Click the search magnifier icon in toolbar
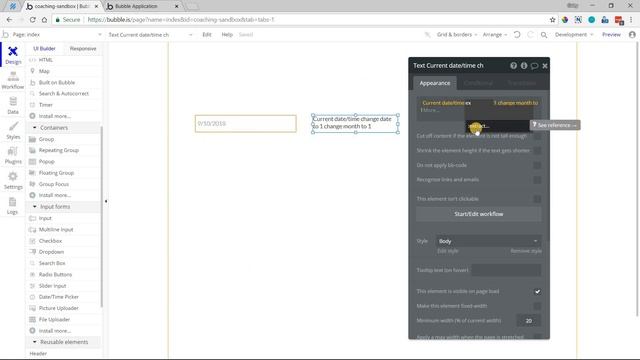This screenshot has width=640, height=360. tap(544, 35)
